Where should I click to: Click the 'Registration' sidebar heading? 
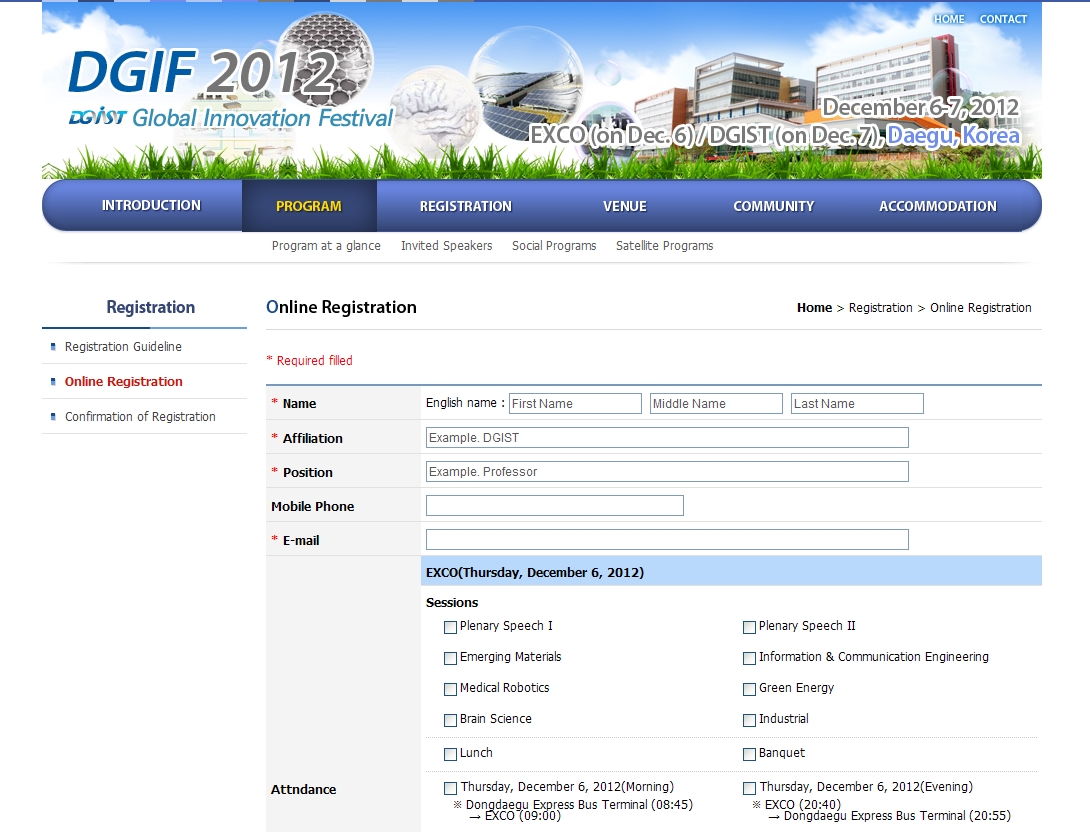pos(150,307)
